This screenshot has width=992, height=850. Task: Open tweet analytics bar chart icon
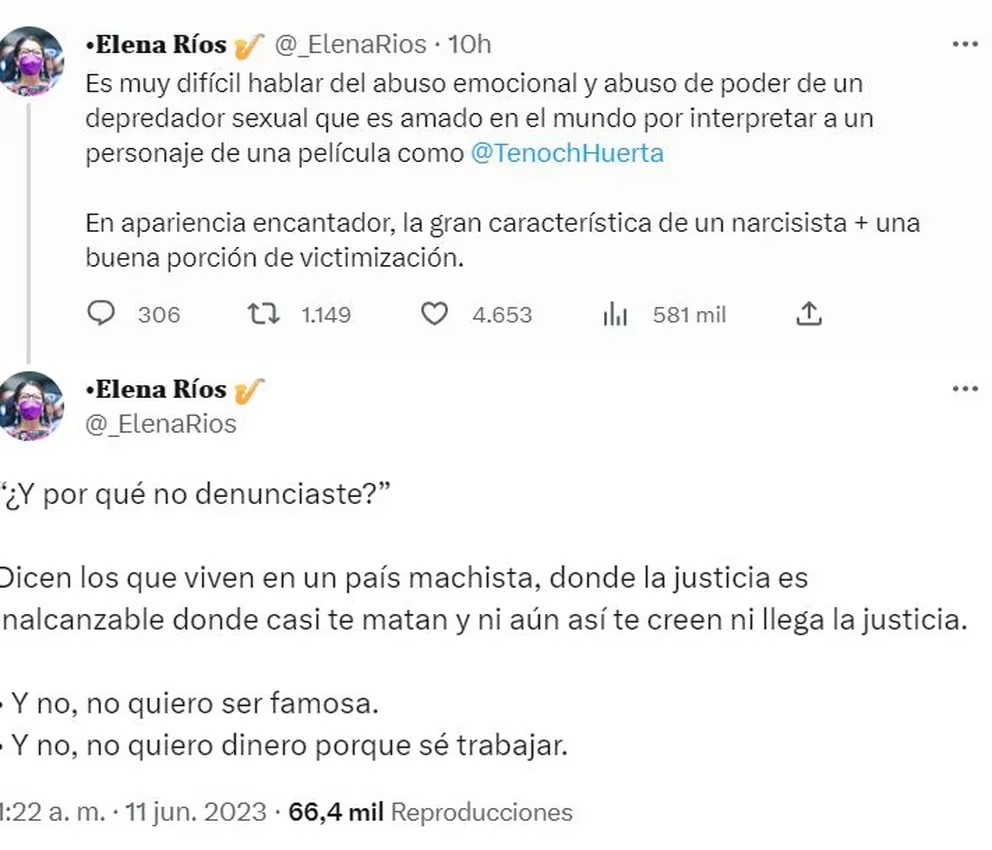click(x=614, y=315)
